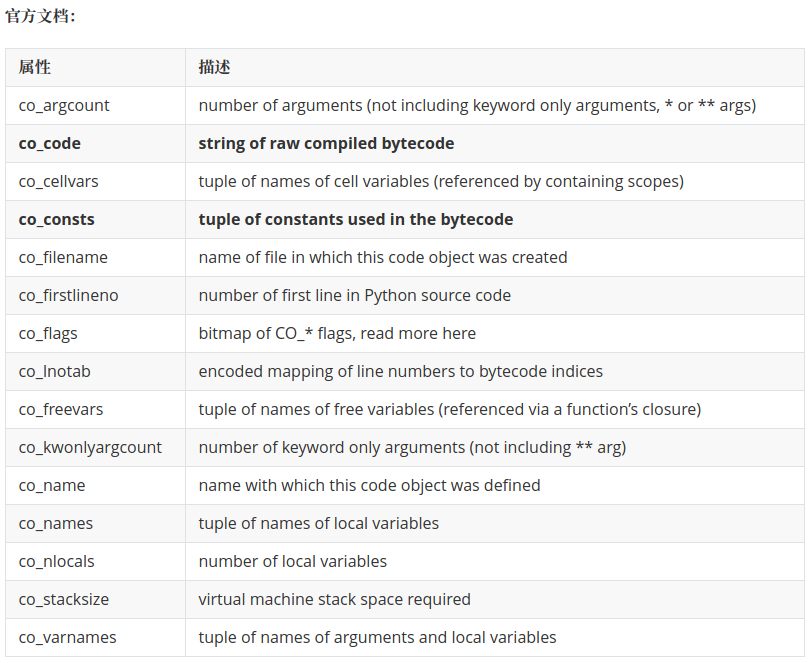Click the co_stacksize attribute cell
This screenshot has width=810, height=663.
[64, 599]
